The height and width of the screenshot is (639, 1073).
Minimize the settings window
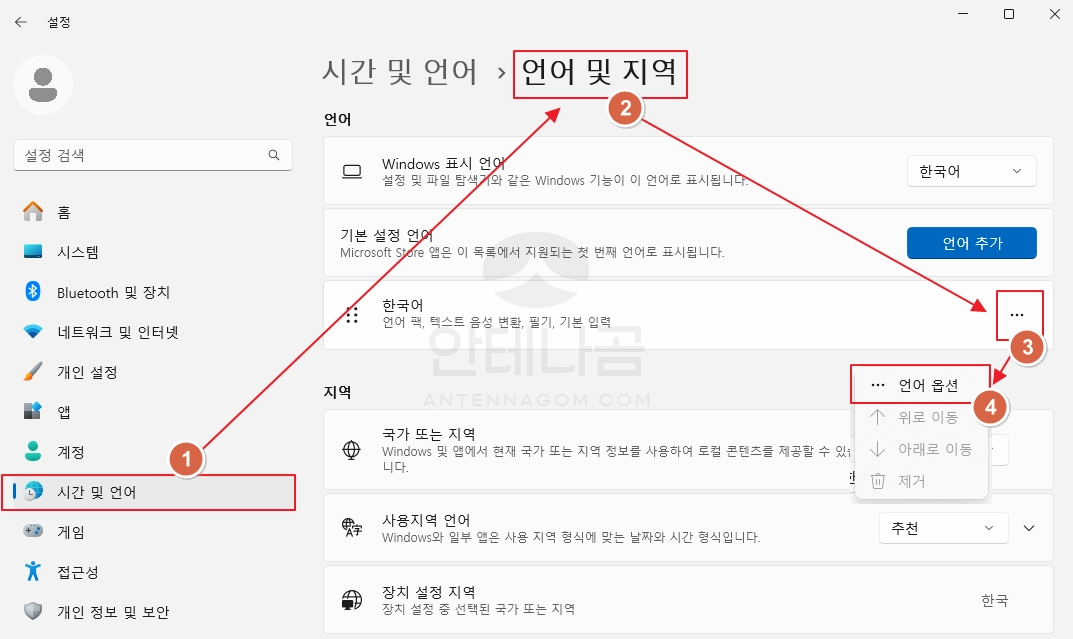(963, 14)
